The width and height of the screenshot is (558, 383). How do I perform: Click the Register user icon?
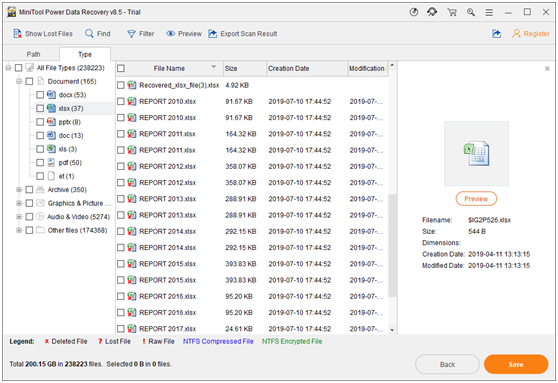tap(516, 33)
